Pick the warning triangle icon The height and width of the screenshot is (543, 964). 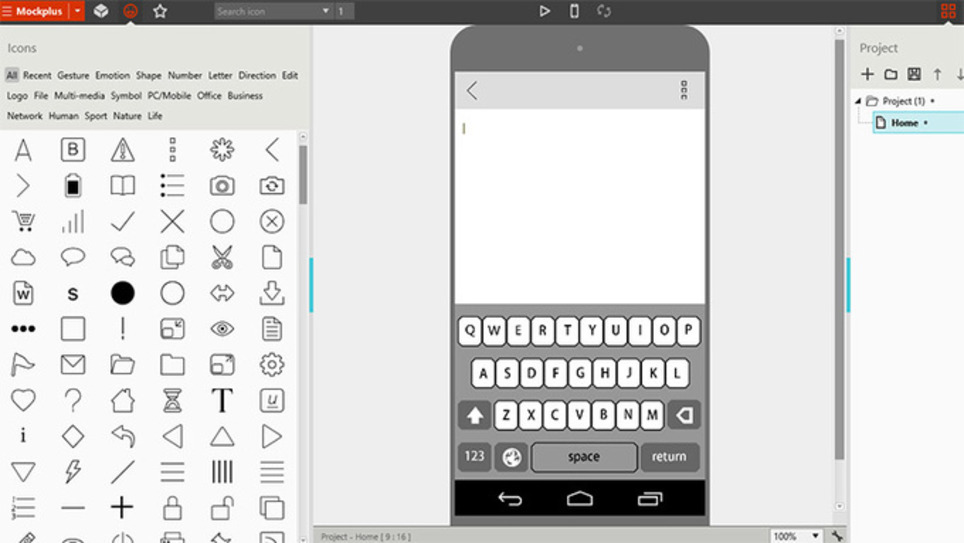[122, 149]
